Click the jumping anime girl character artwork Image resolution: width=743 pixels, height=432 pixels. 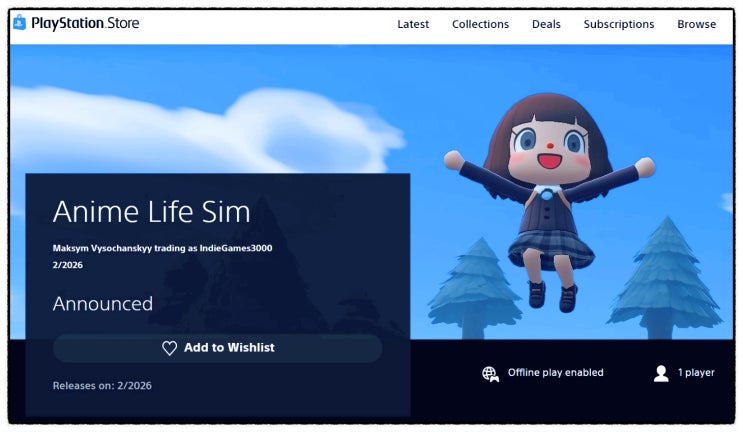[550, 201]
